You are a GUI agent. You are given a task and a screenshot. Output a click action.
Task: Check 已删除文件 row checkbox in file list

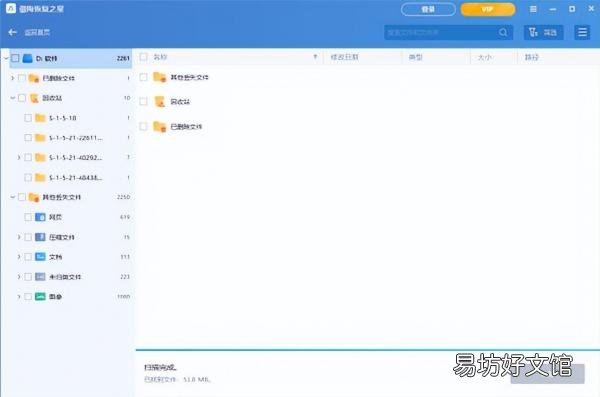(x=143, y=126)
